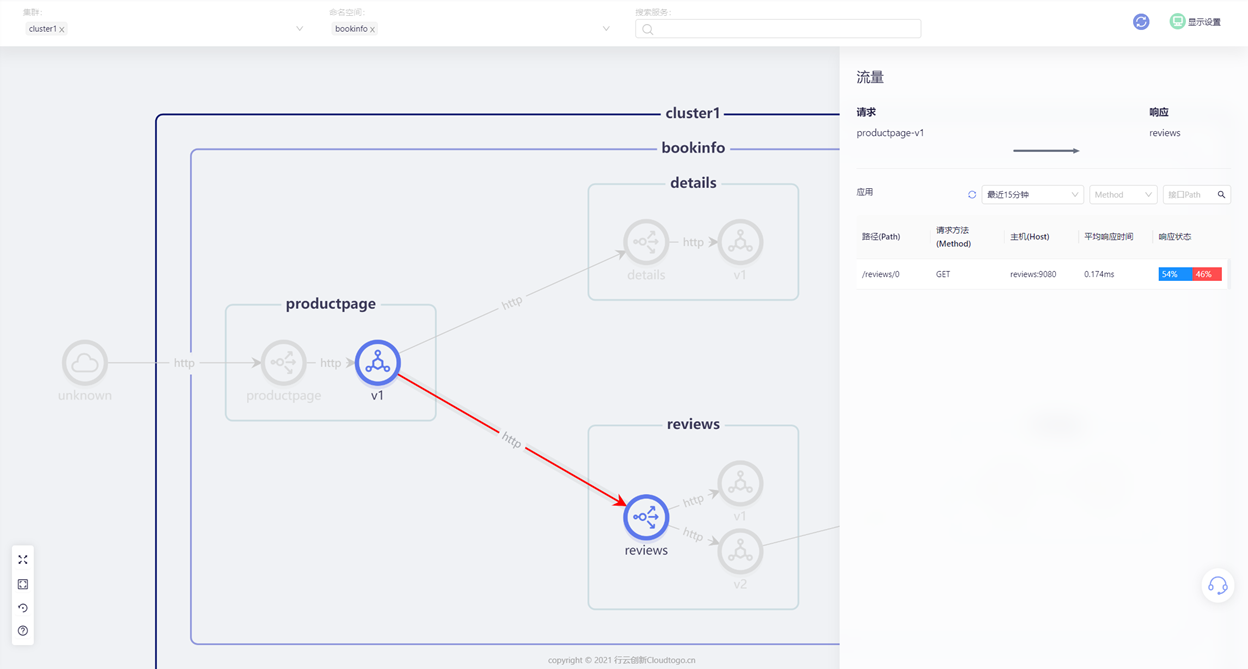This screenshot has width=1248, height=669.
Task: Open the display settings button
Action: (1196, 21)
